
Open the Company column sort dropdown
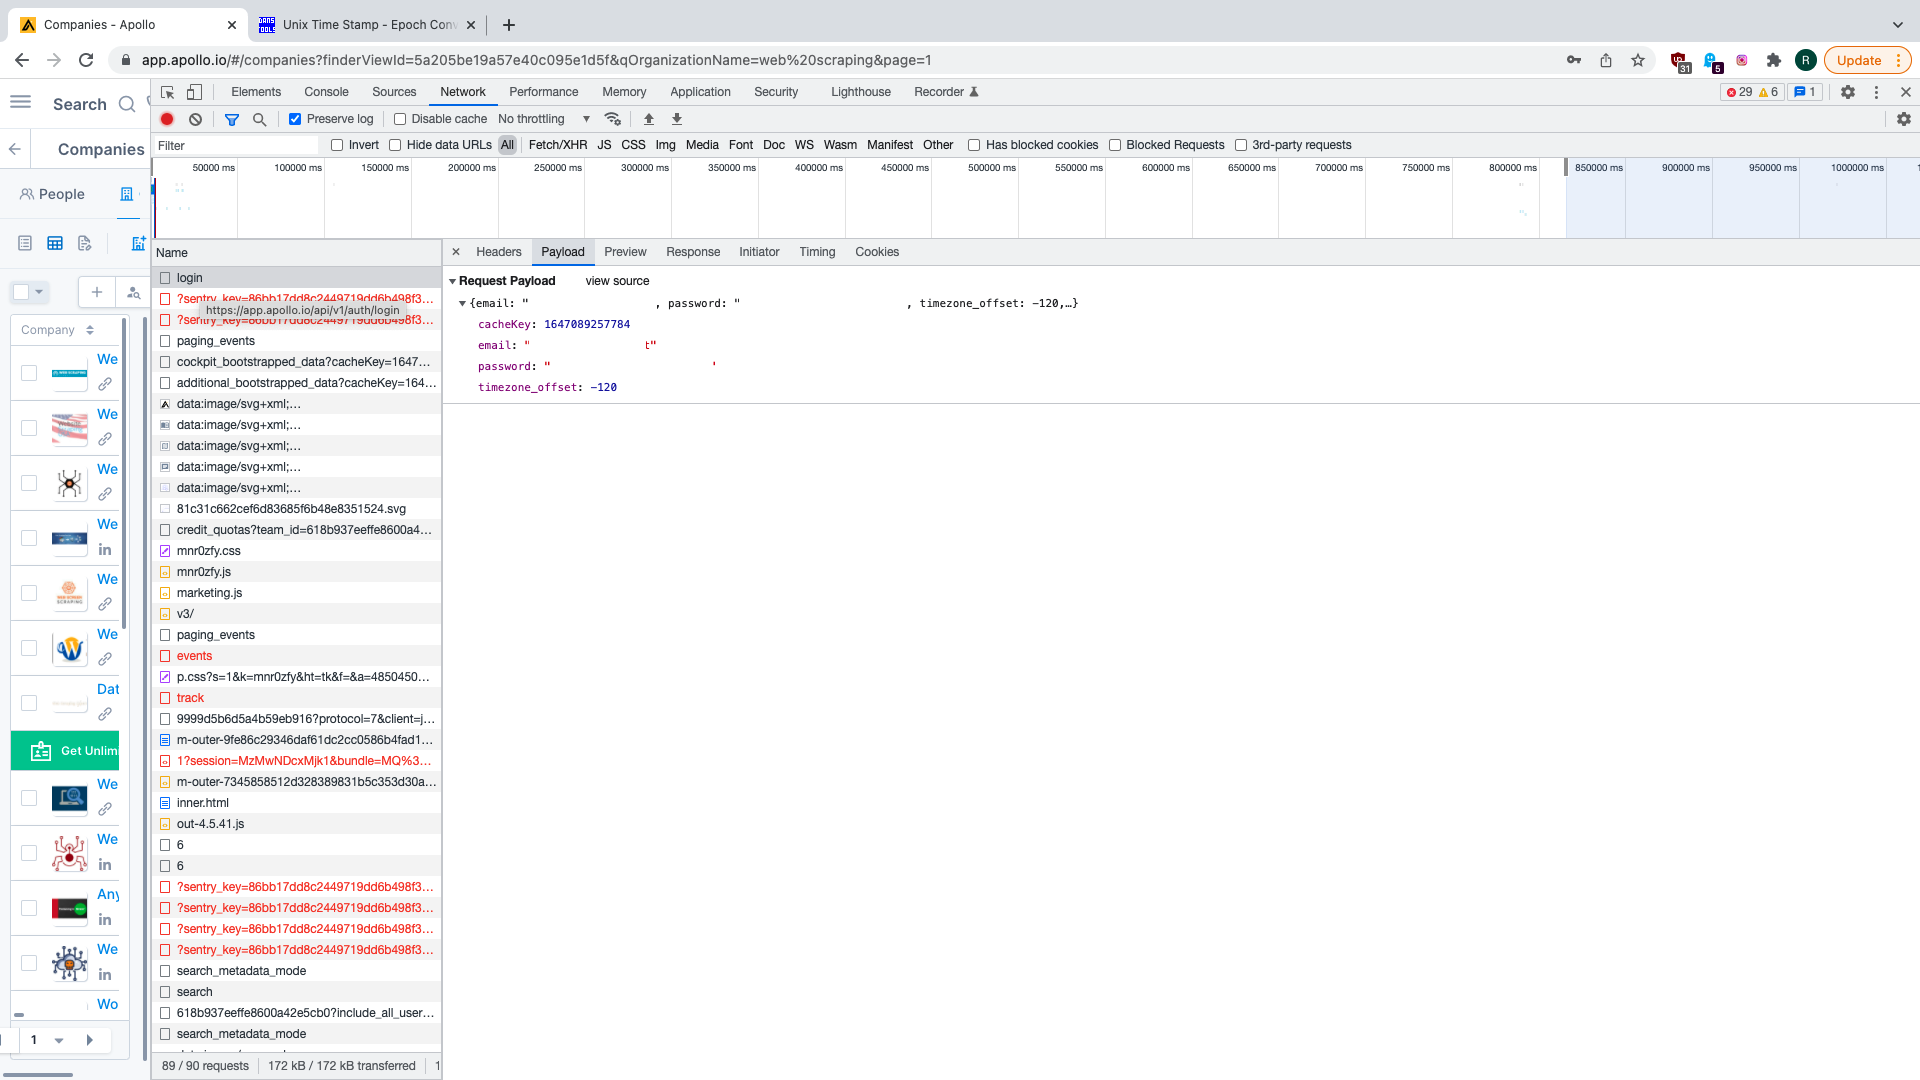tap(90, 330)
